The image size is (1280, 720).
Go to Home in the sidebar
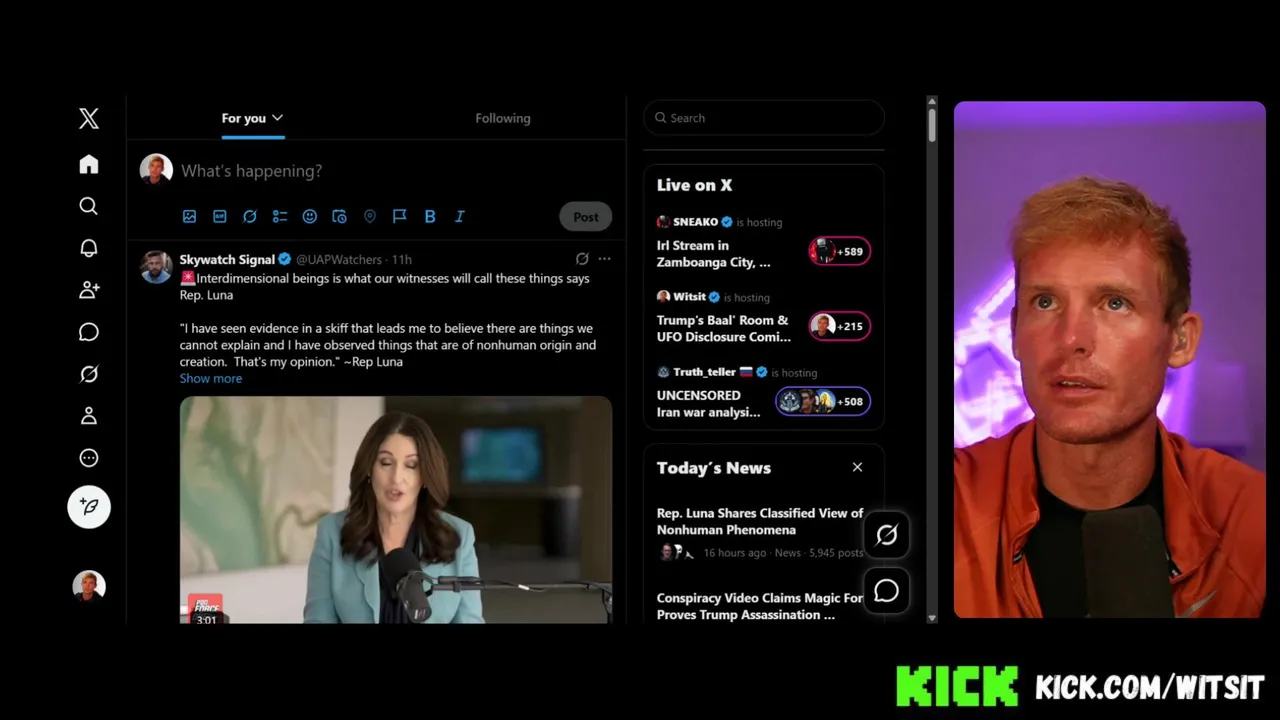(89, 164)
